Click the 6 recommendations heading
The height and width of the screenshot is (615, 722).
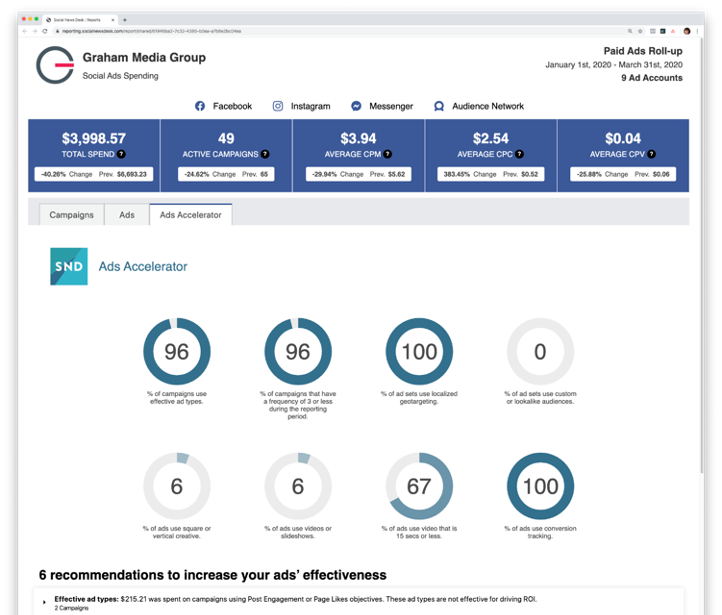tap(213, 575)
